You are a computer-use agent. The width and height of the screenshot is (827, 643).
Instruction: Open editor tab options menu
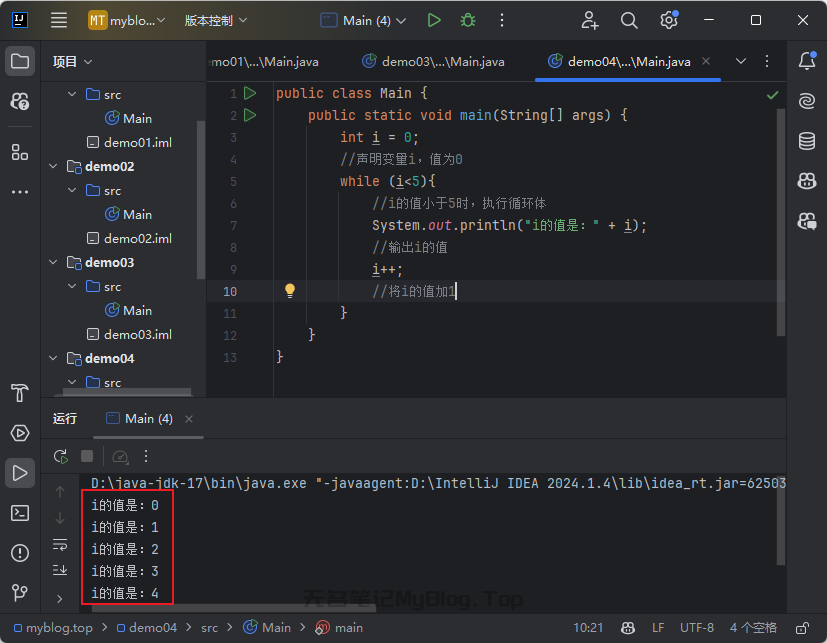767,61
